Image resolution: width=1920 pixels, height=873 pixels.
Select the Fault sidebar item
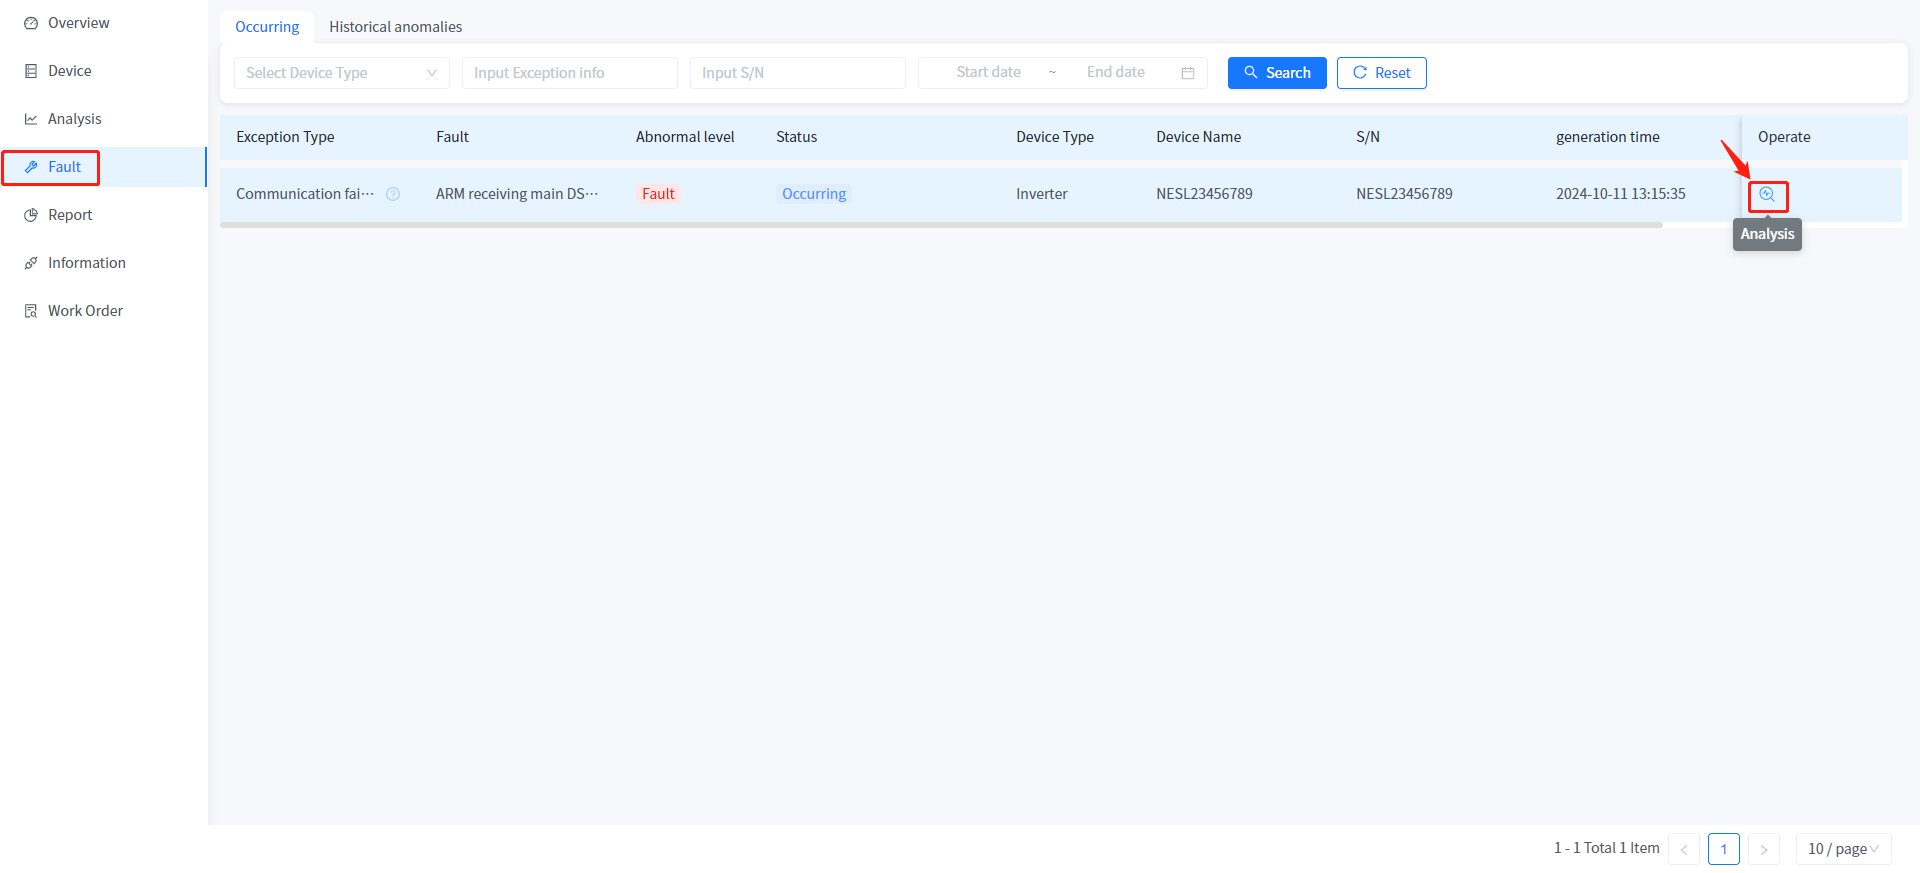point(64,167)
